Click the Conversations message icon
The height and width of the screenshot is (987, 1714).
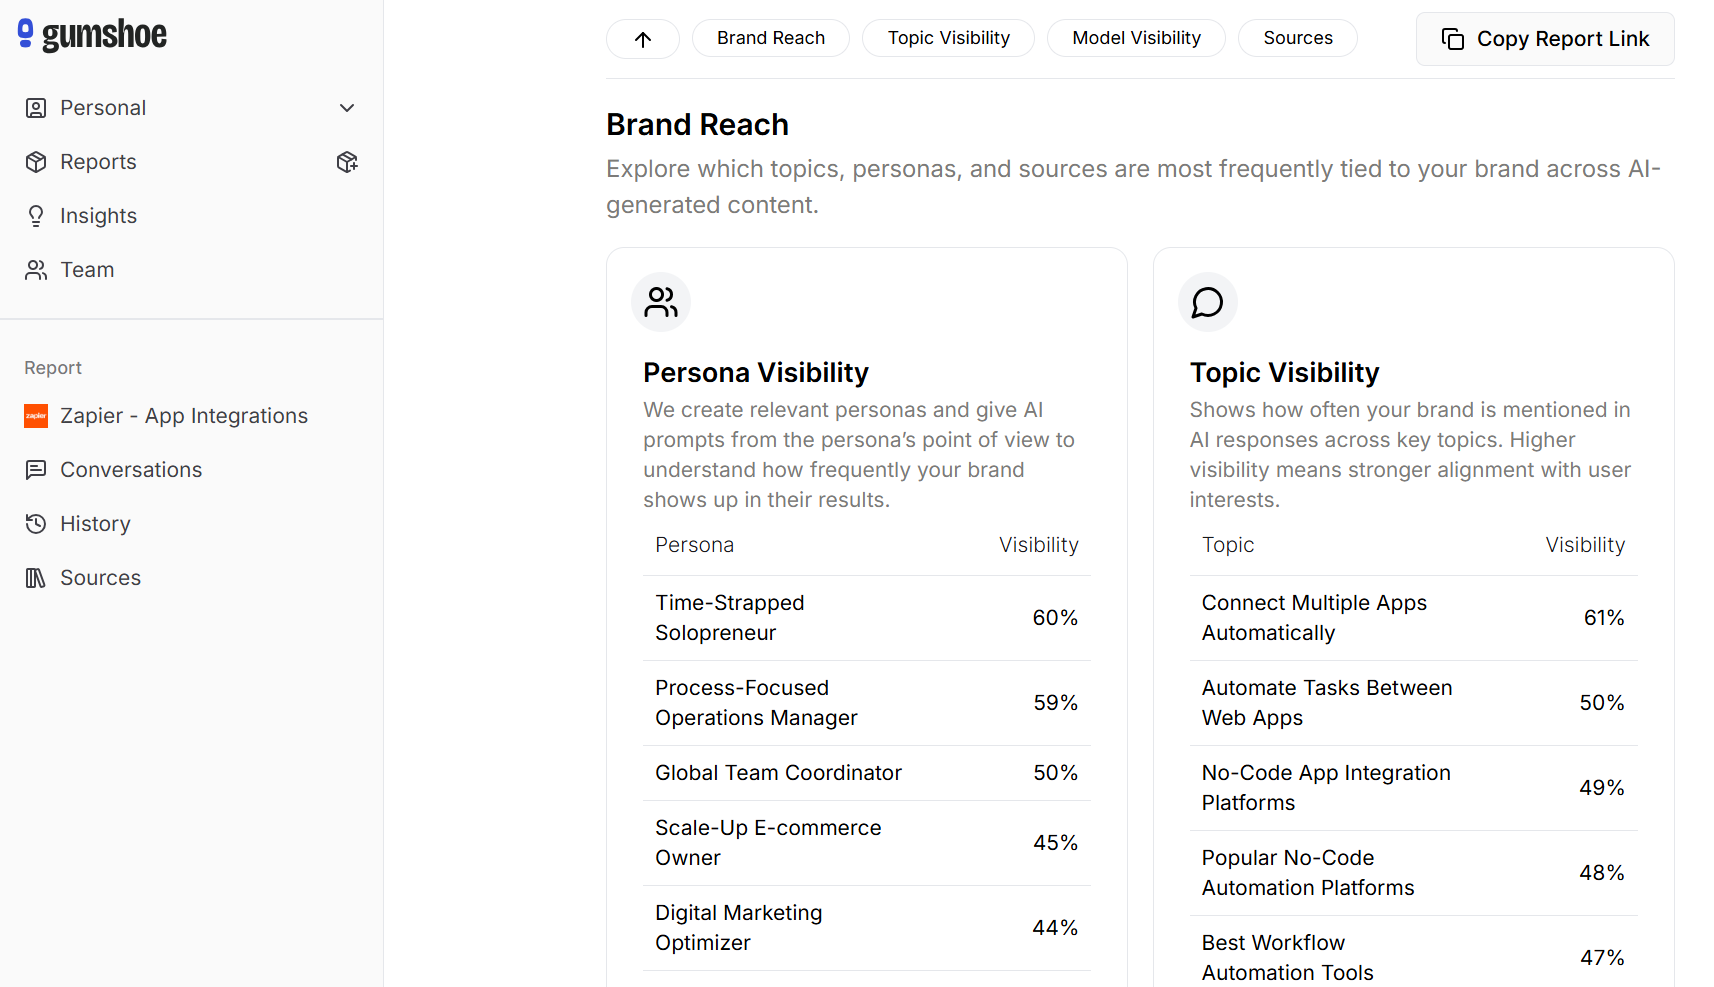click(x=36, y=470)
